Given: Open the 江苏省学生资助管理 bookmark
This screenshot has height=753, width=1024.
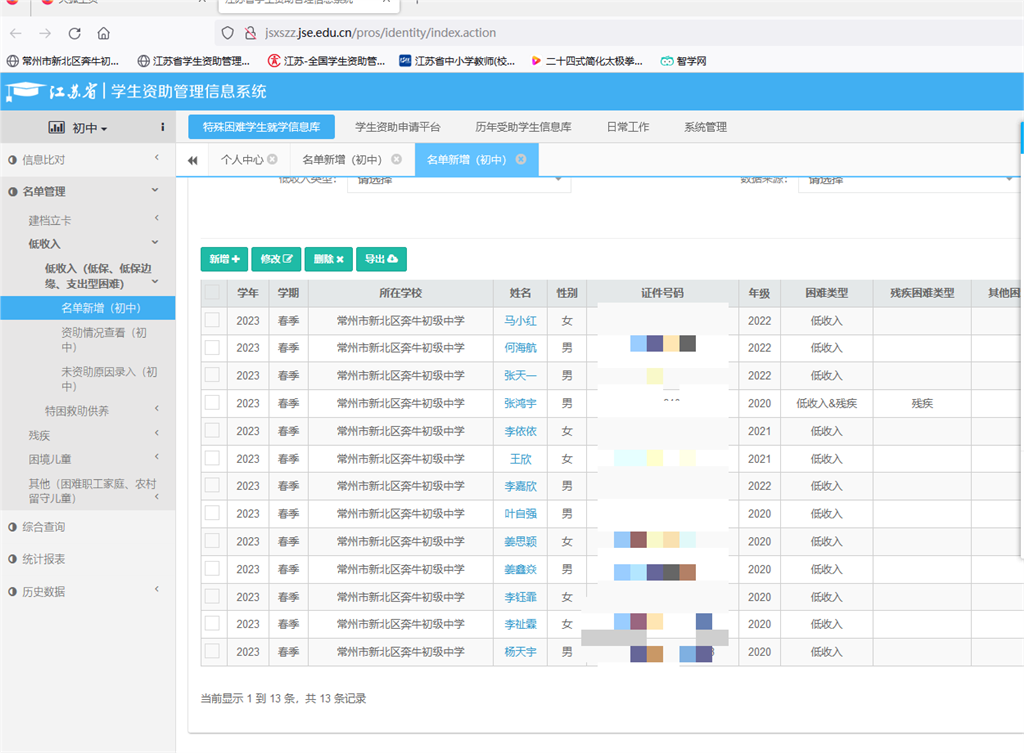Looking at the screenshot, I should (194, 61).
